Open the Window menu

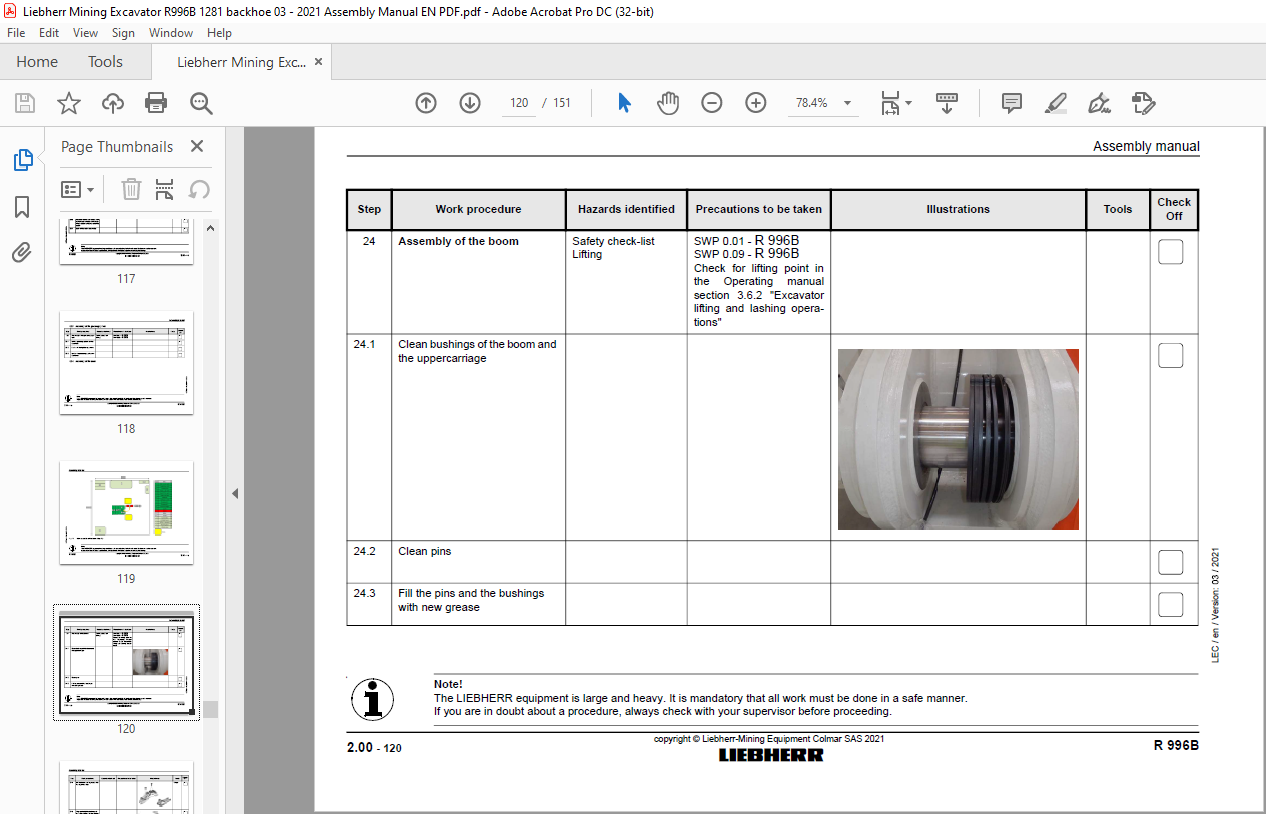tap(171, 32)
